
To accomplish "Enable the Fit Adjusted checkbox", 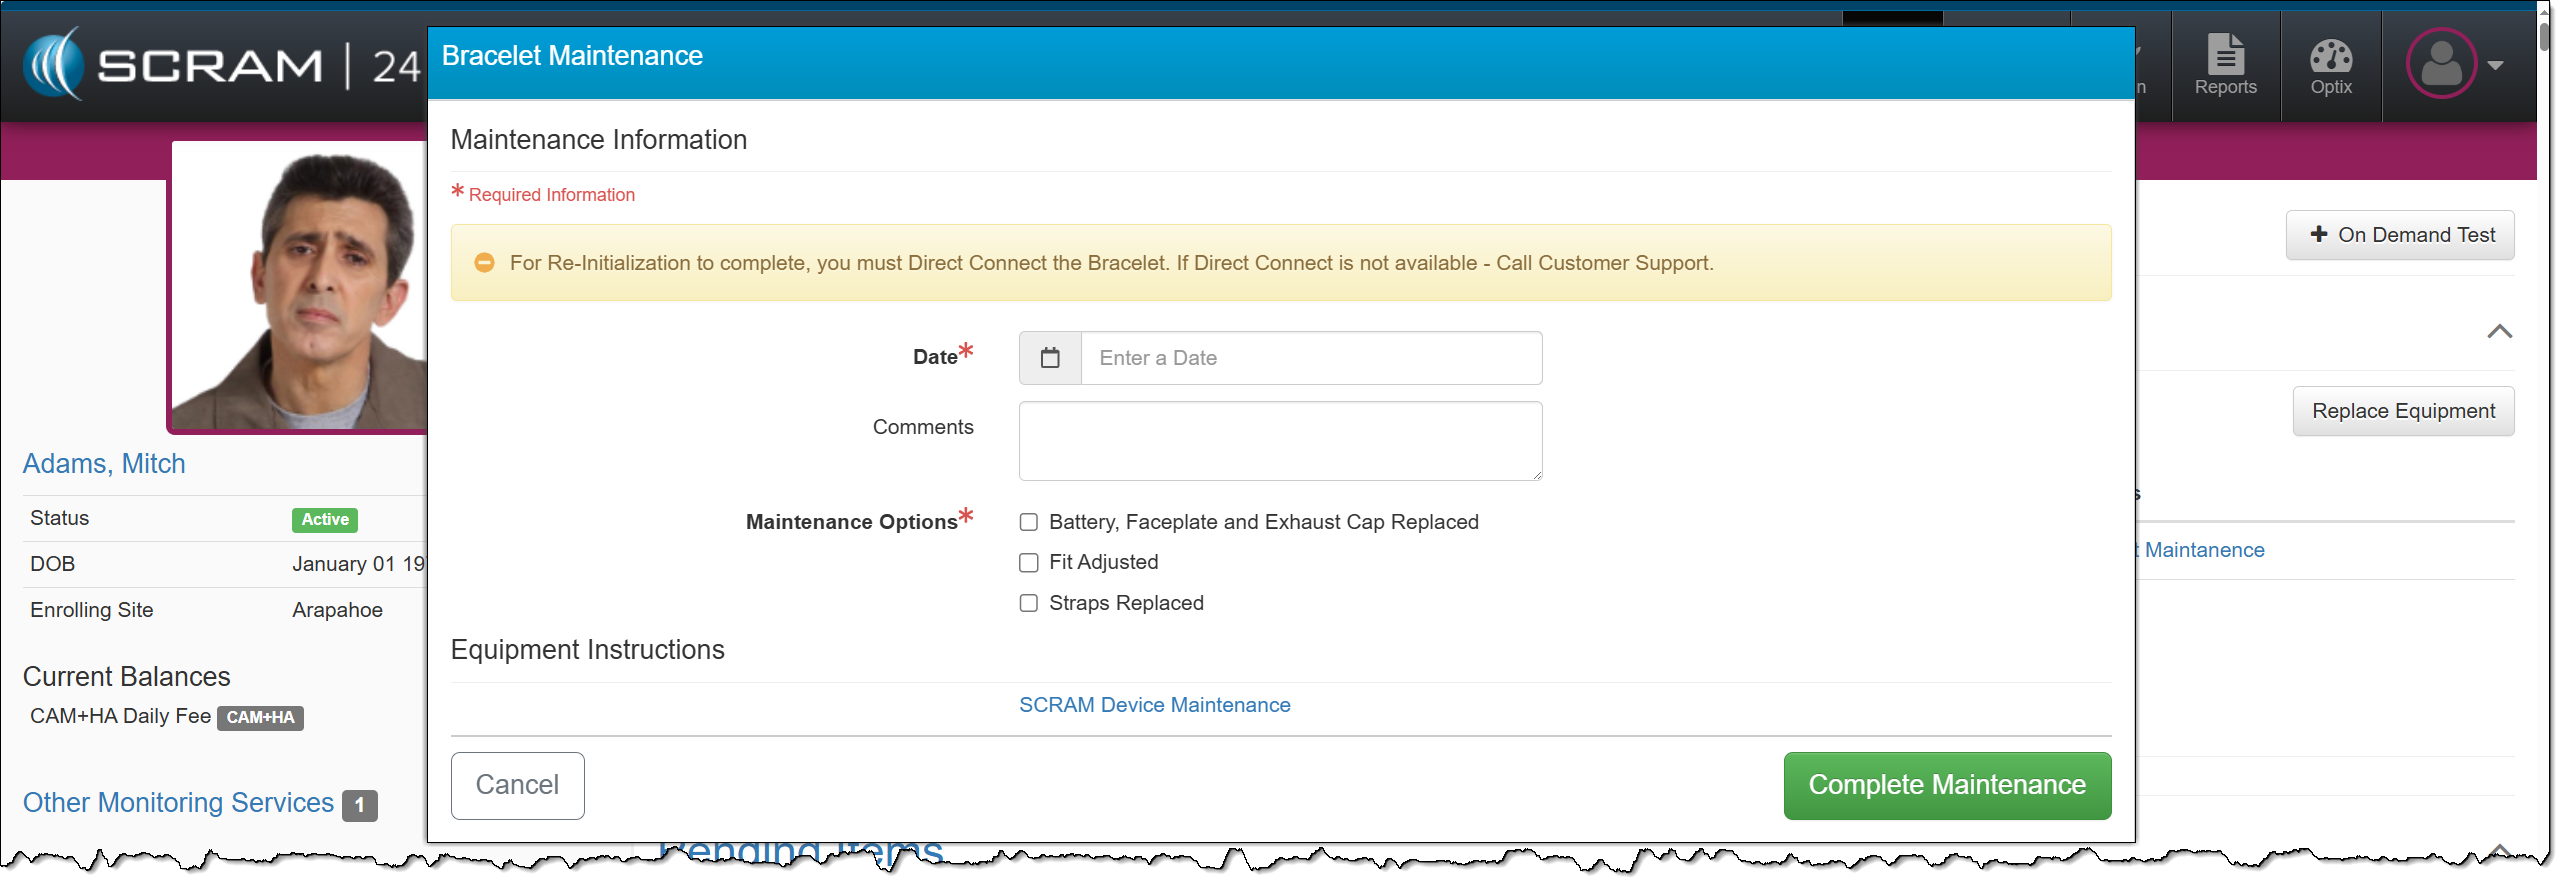I will coord(1028,563).
